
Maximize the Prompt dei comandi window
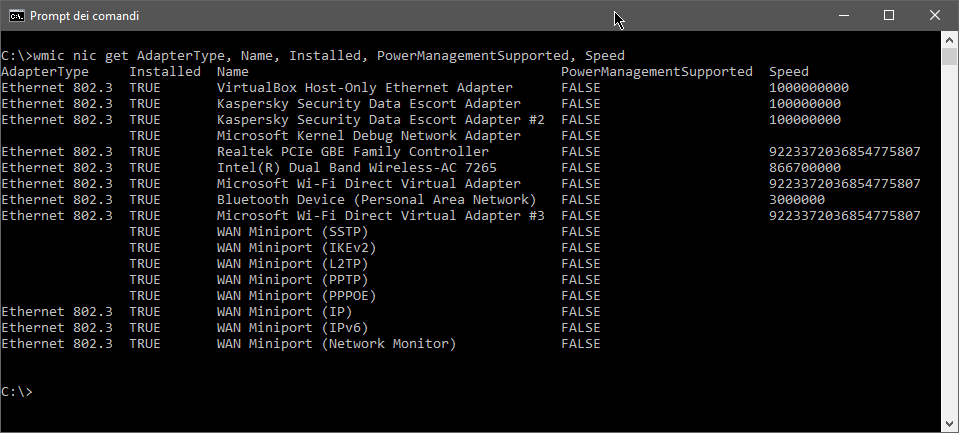[889, 15]
